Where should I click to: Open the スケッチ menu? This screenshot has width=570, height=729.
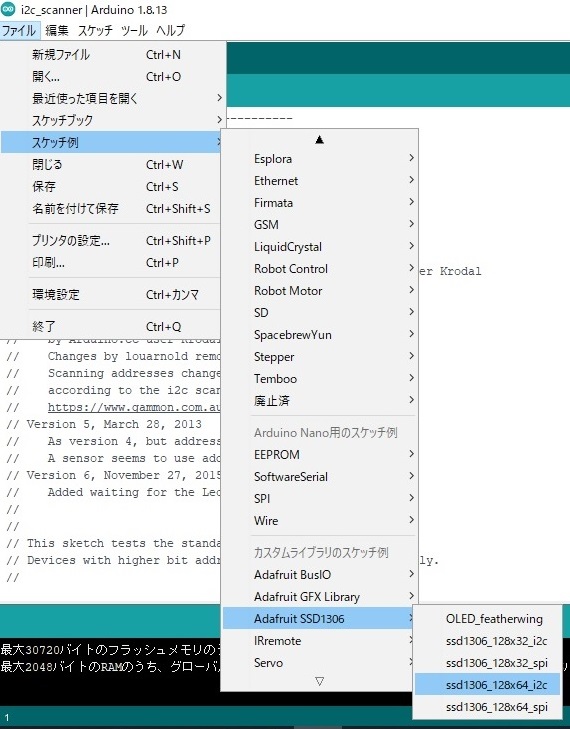95,31
